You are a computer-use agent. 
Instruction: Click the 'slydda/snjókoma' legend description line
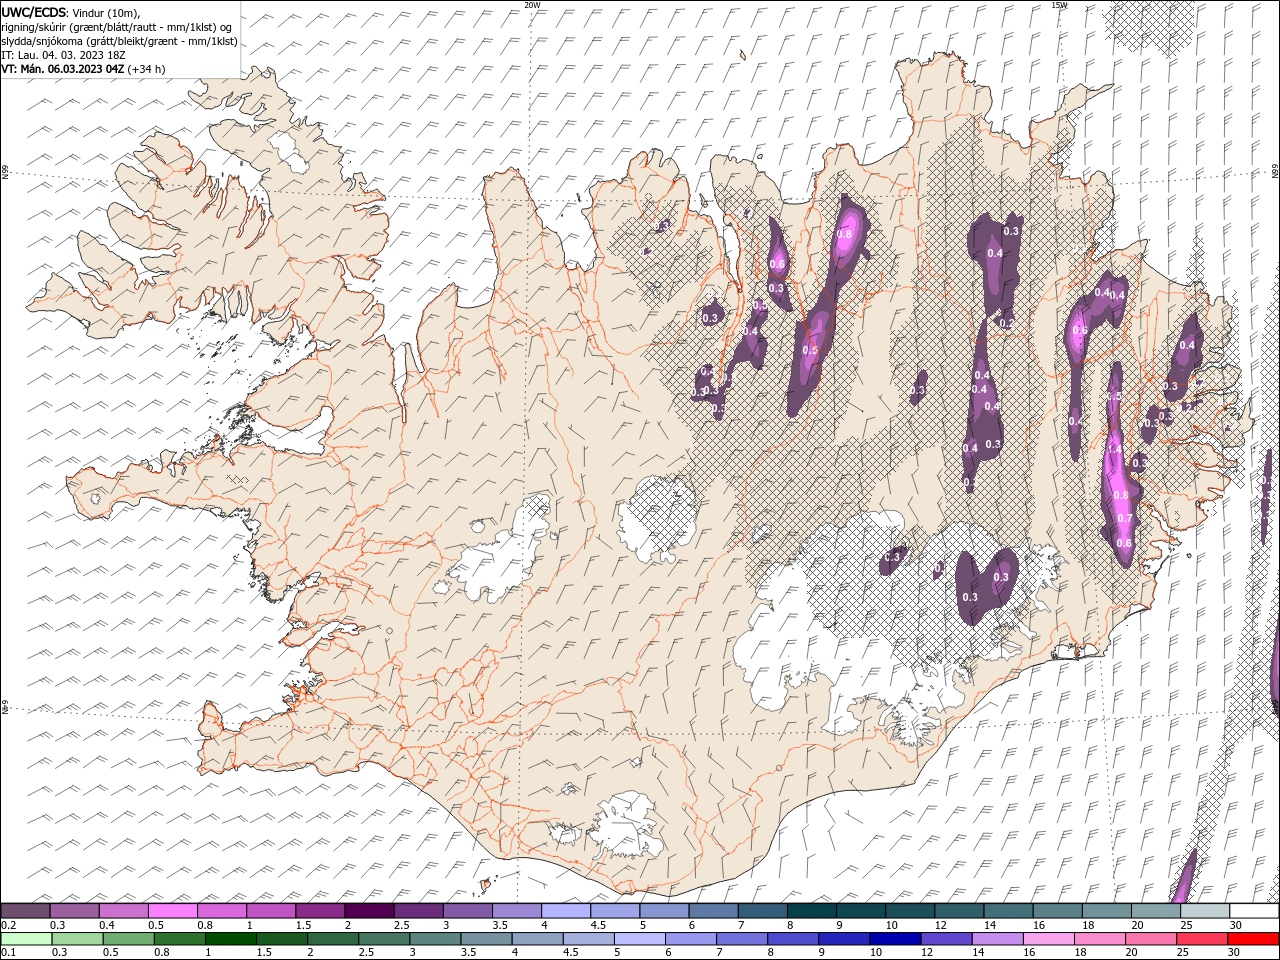pyautogui.click(x=119, y=41)
